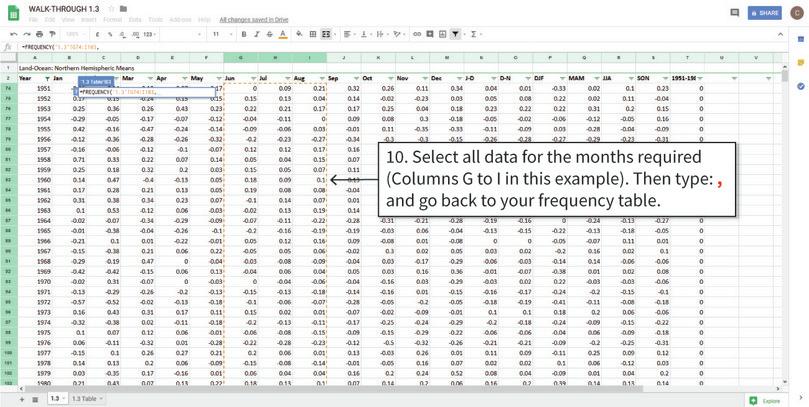Screen dimensions: 809x407
Task: Click the Redo icon
Action: (27, 34)
